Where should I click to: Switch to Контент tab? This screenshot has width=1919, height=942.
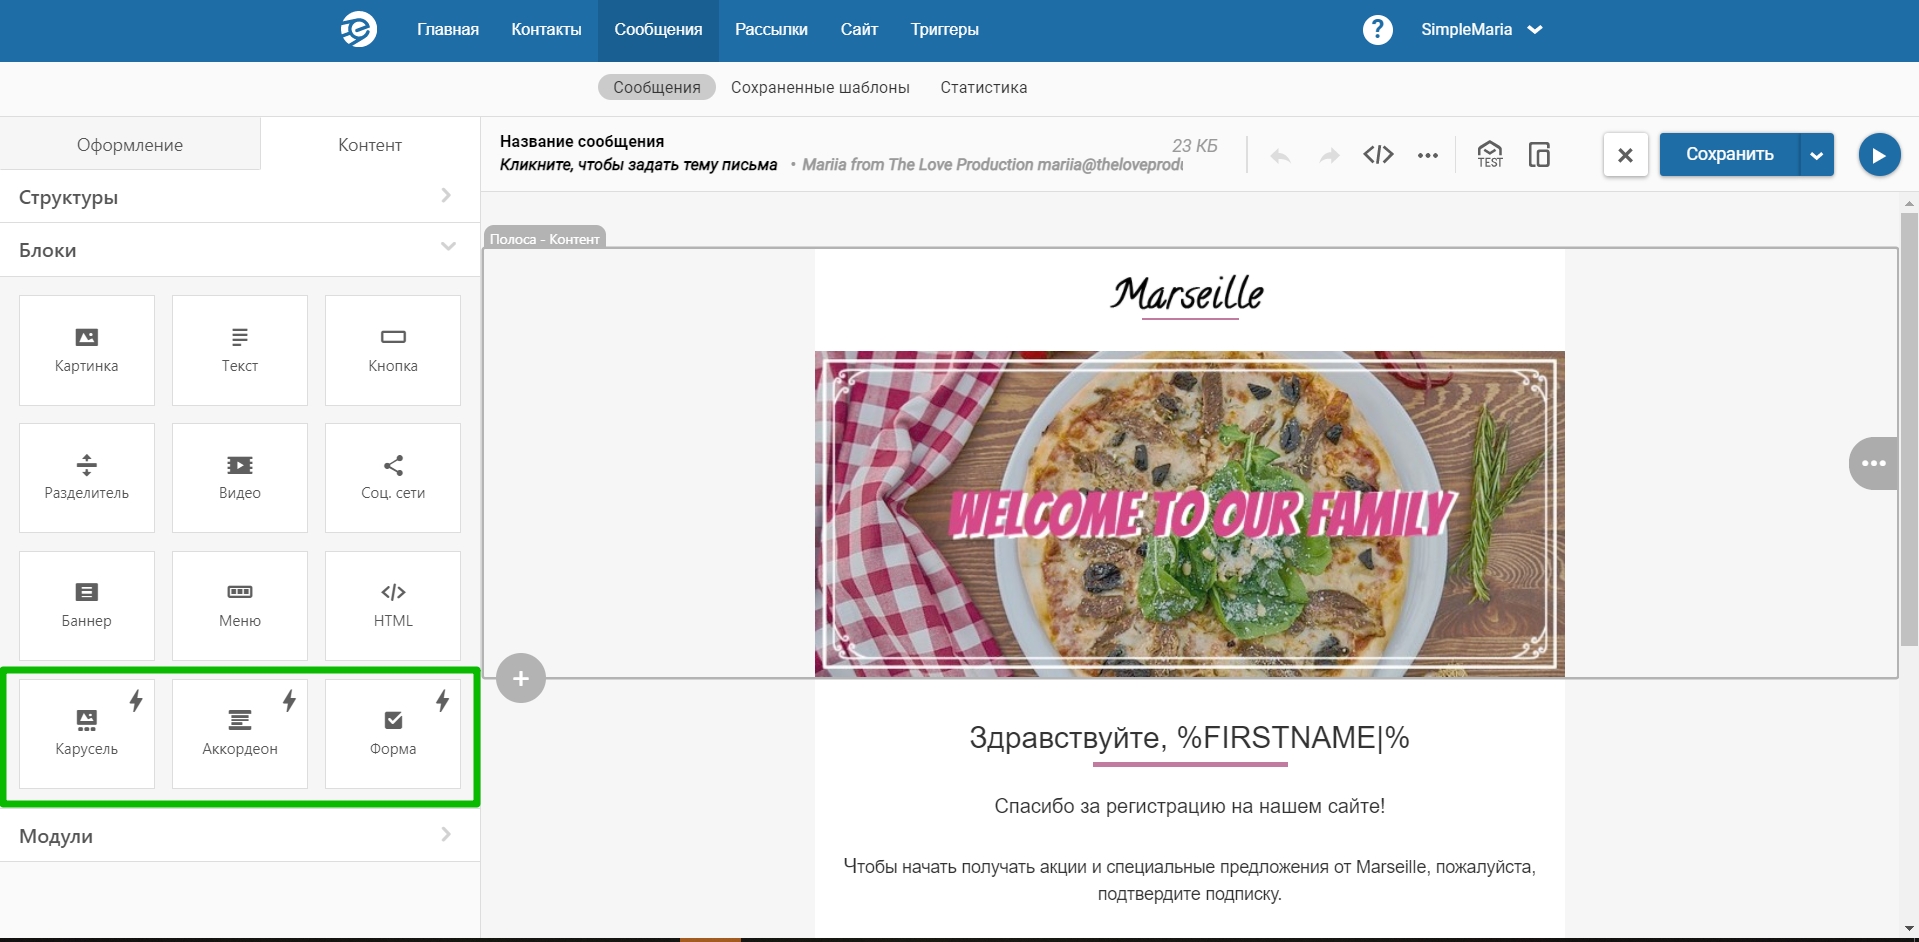[370, 144]
